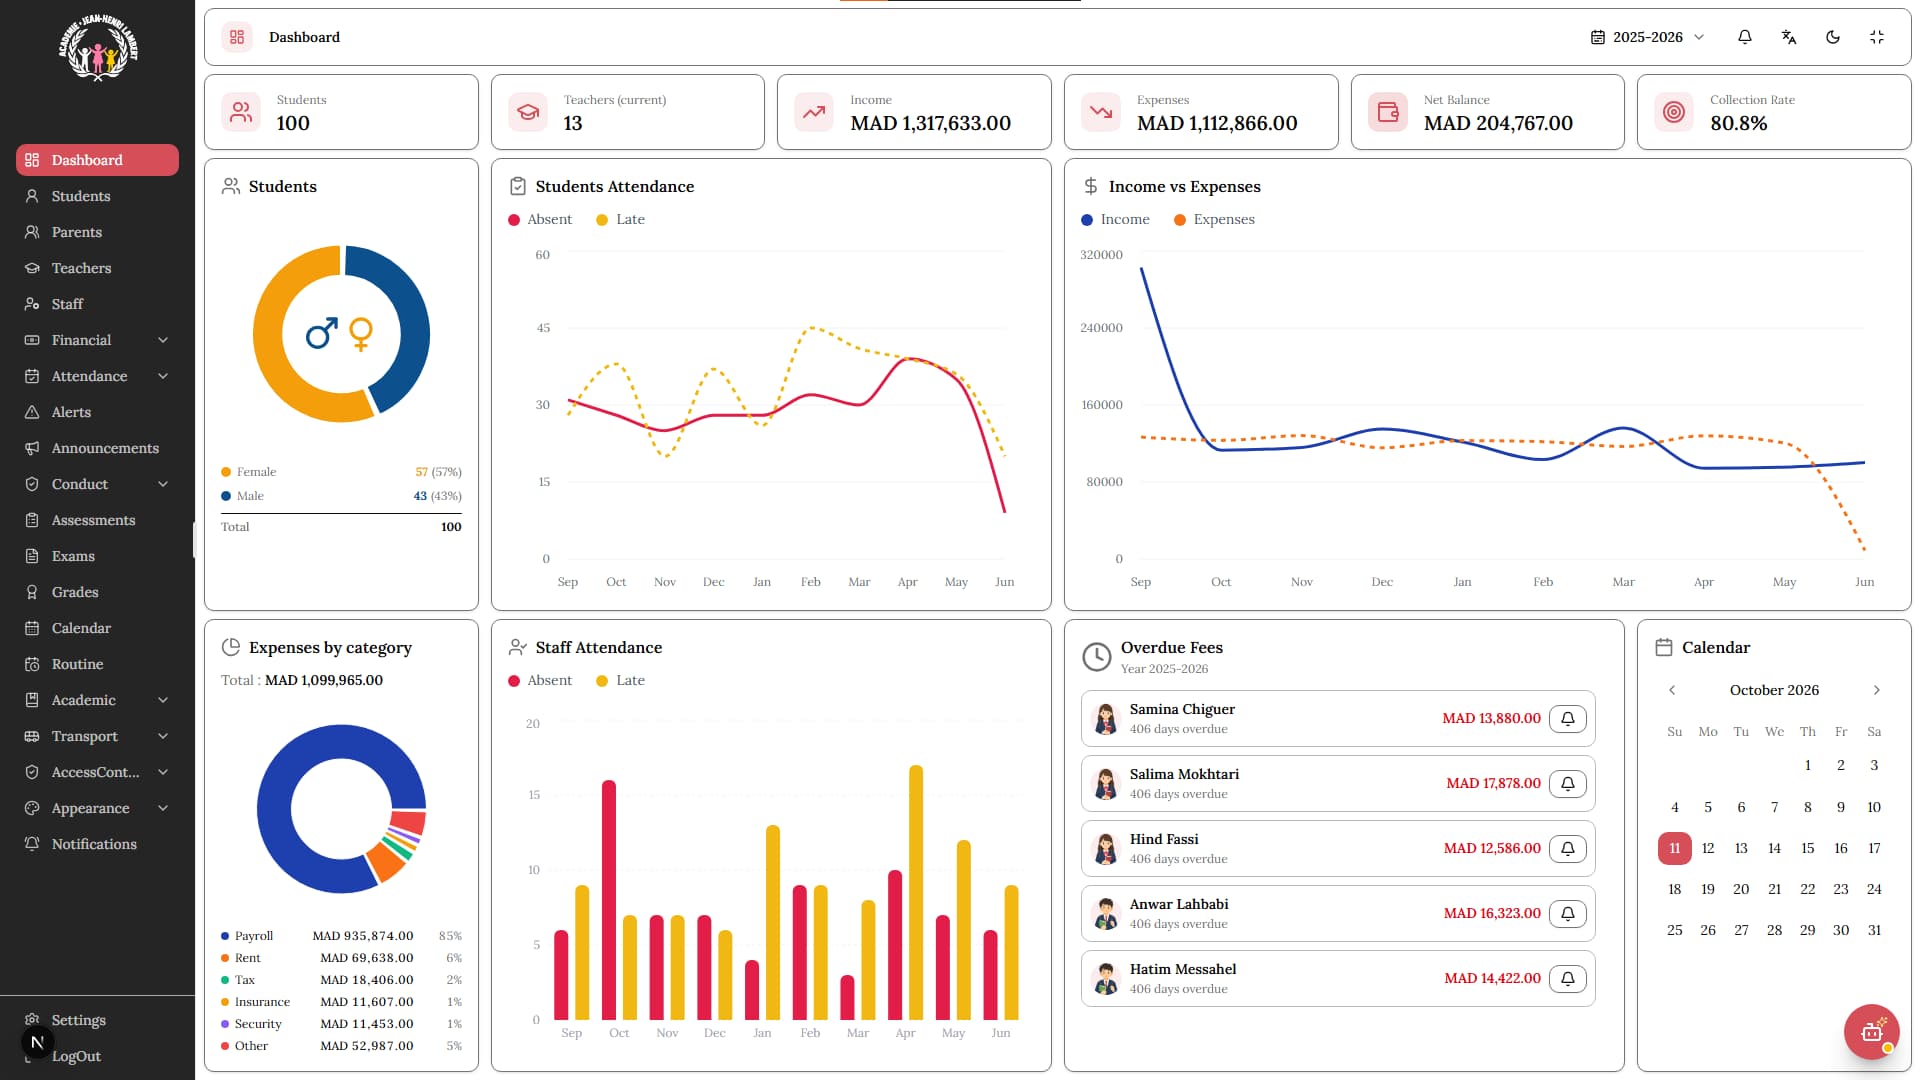Click LogOut in the sidebar

(x=97, y=1056)
